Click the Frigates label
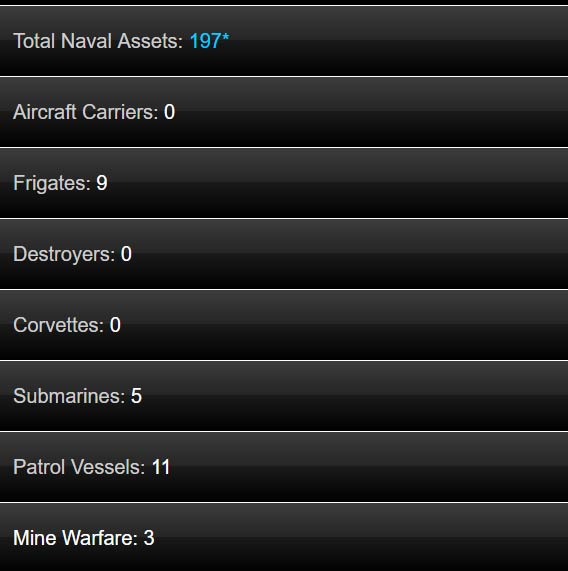 [52, 183]
